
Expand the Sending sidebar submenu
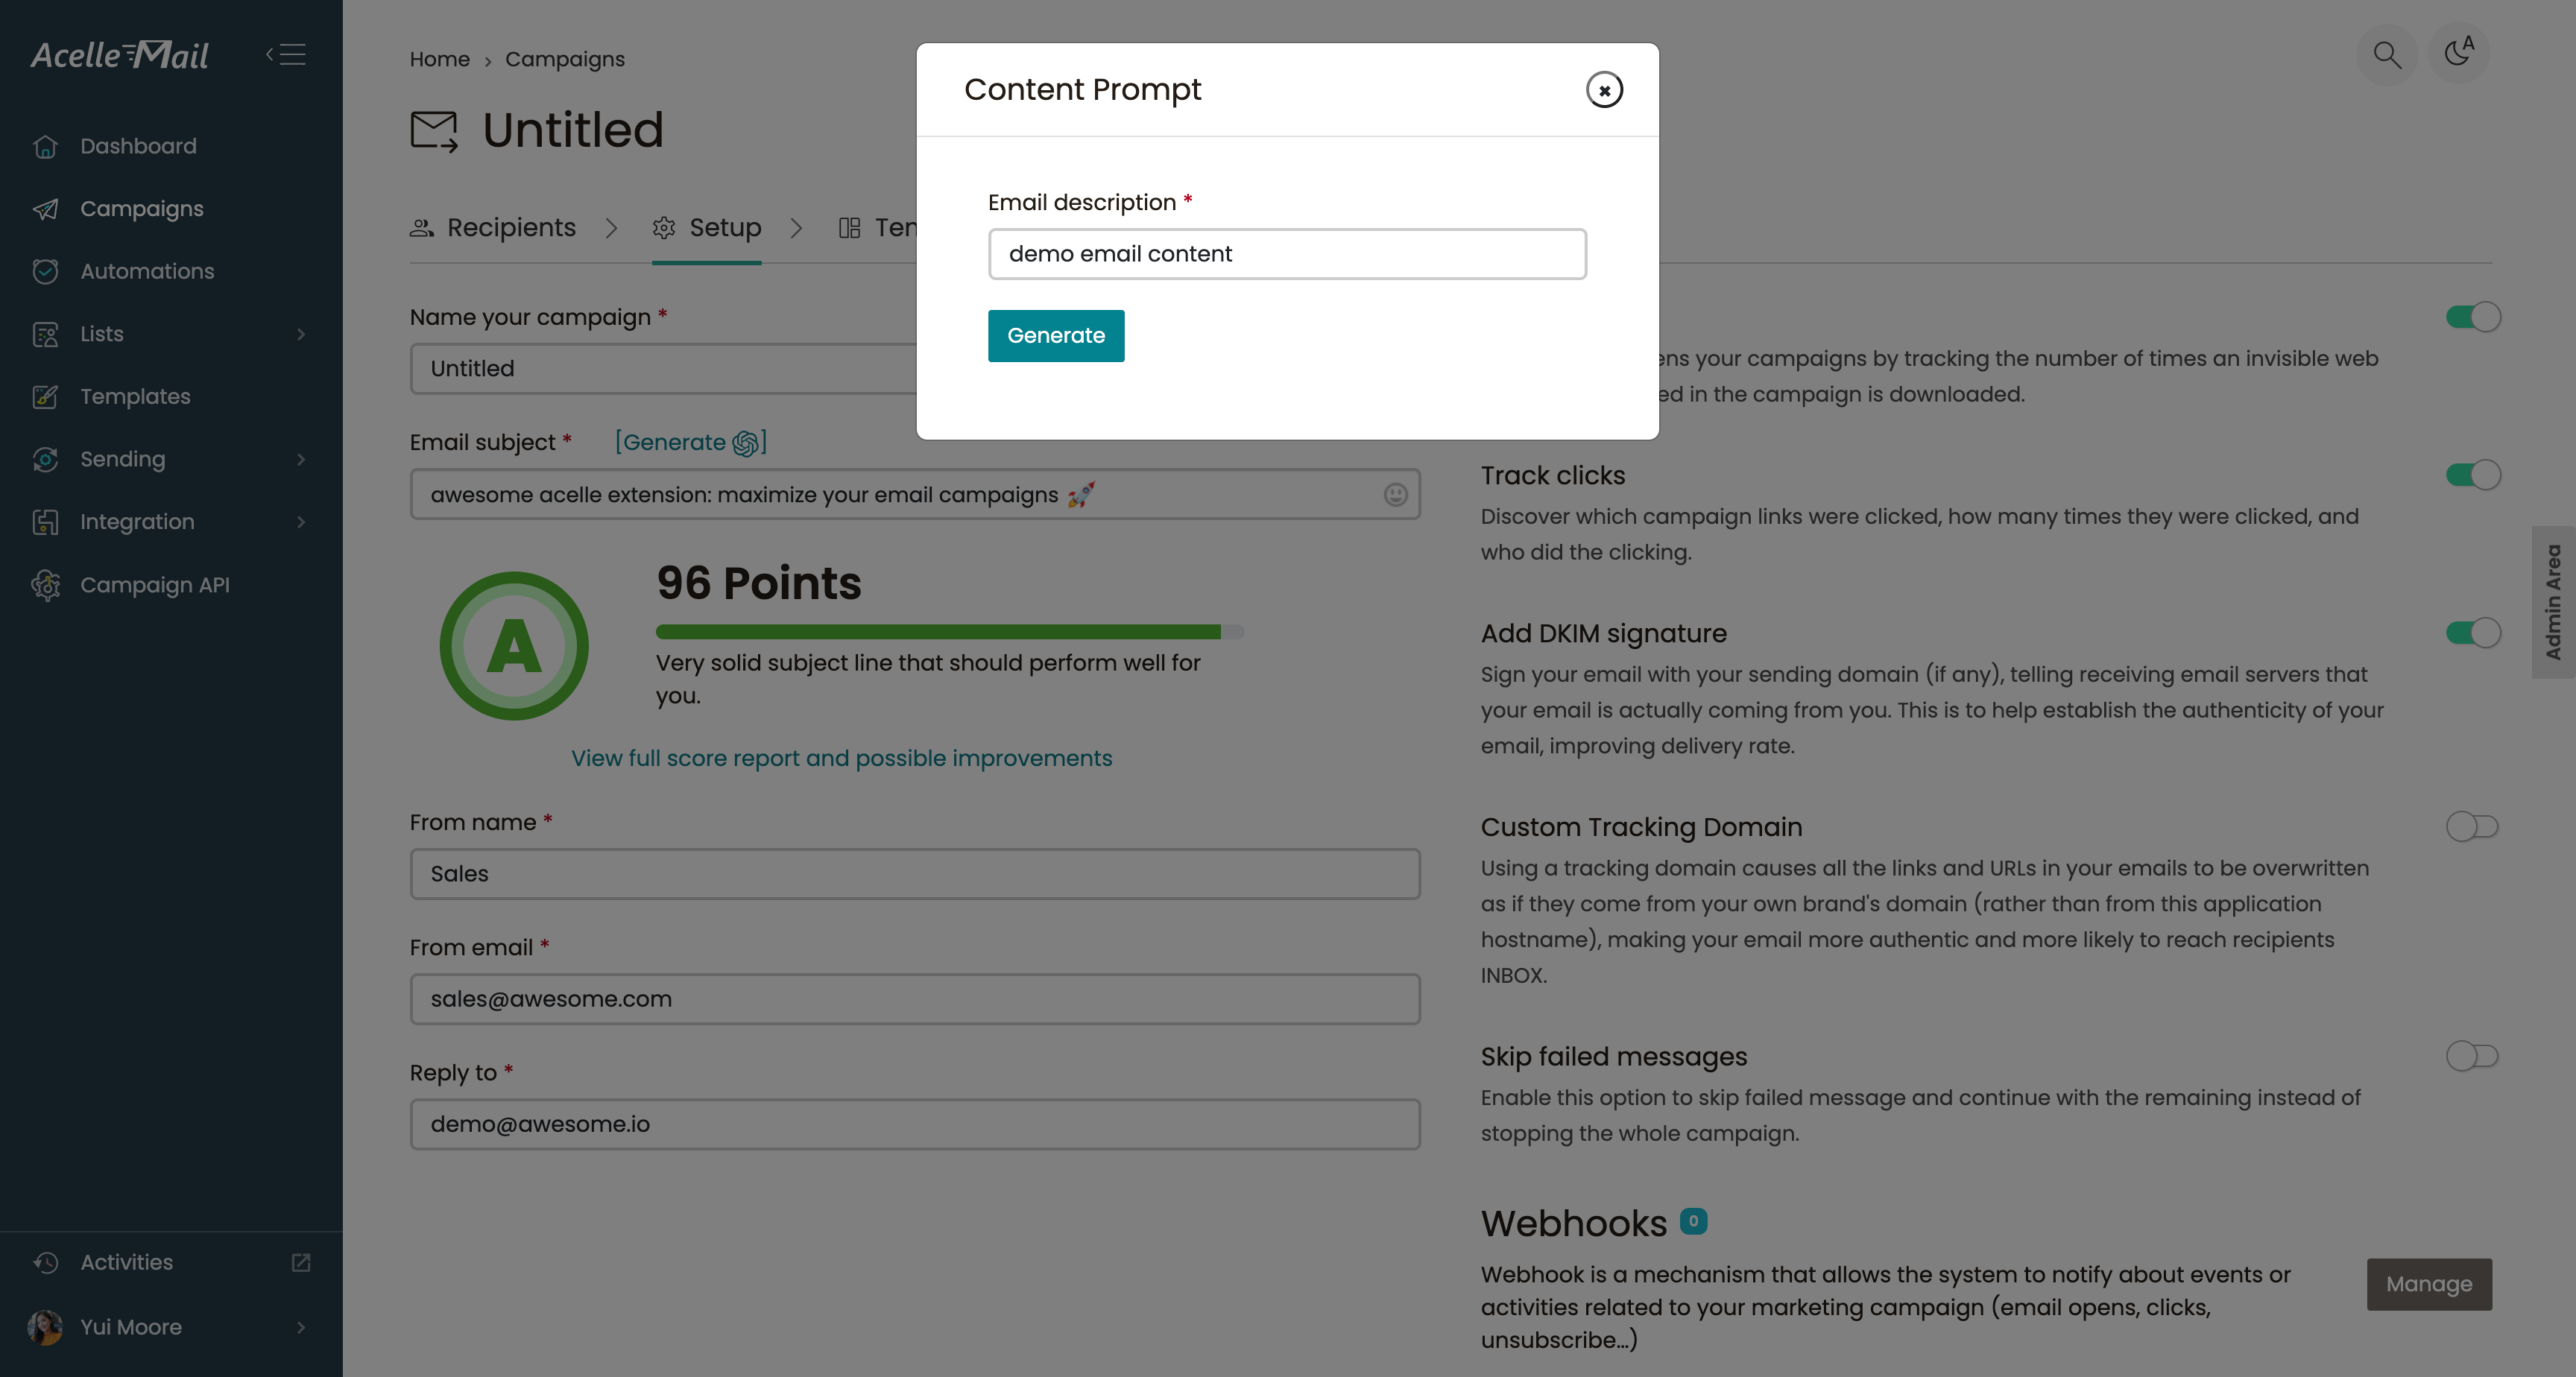(300, 459)
